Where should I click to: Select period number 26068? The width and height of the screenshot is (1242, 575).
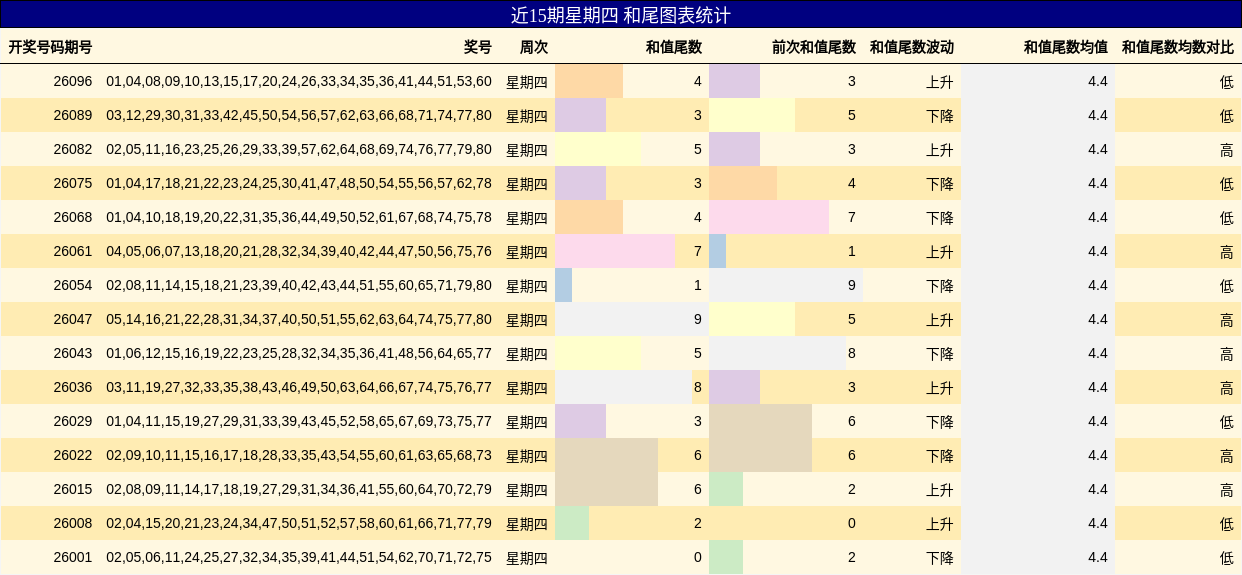[x=73, y=217]
